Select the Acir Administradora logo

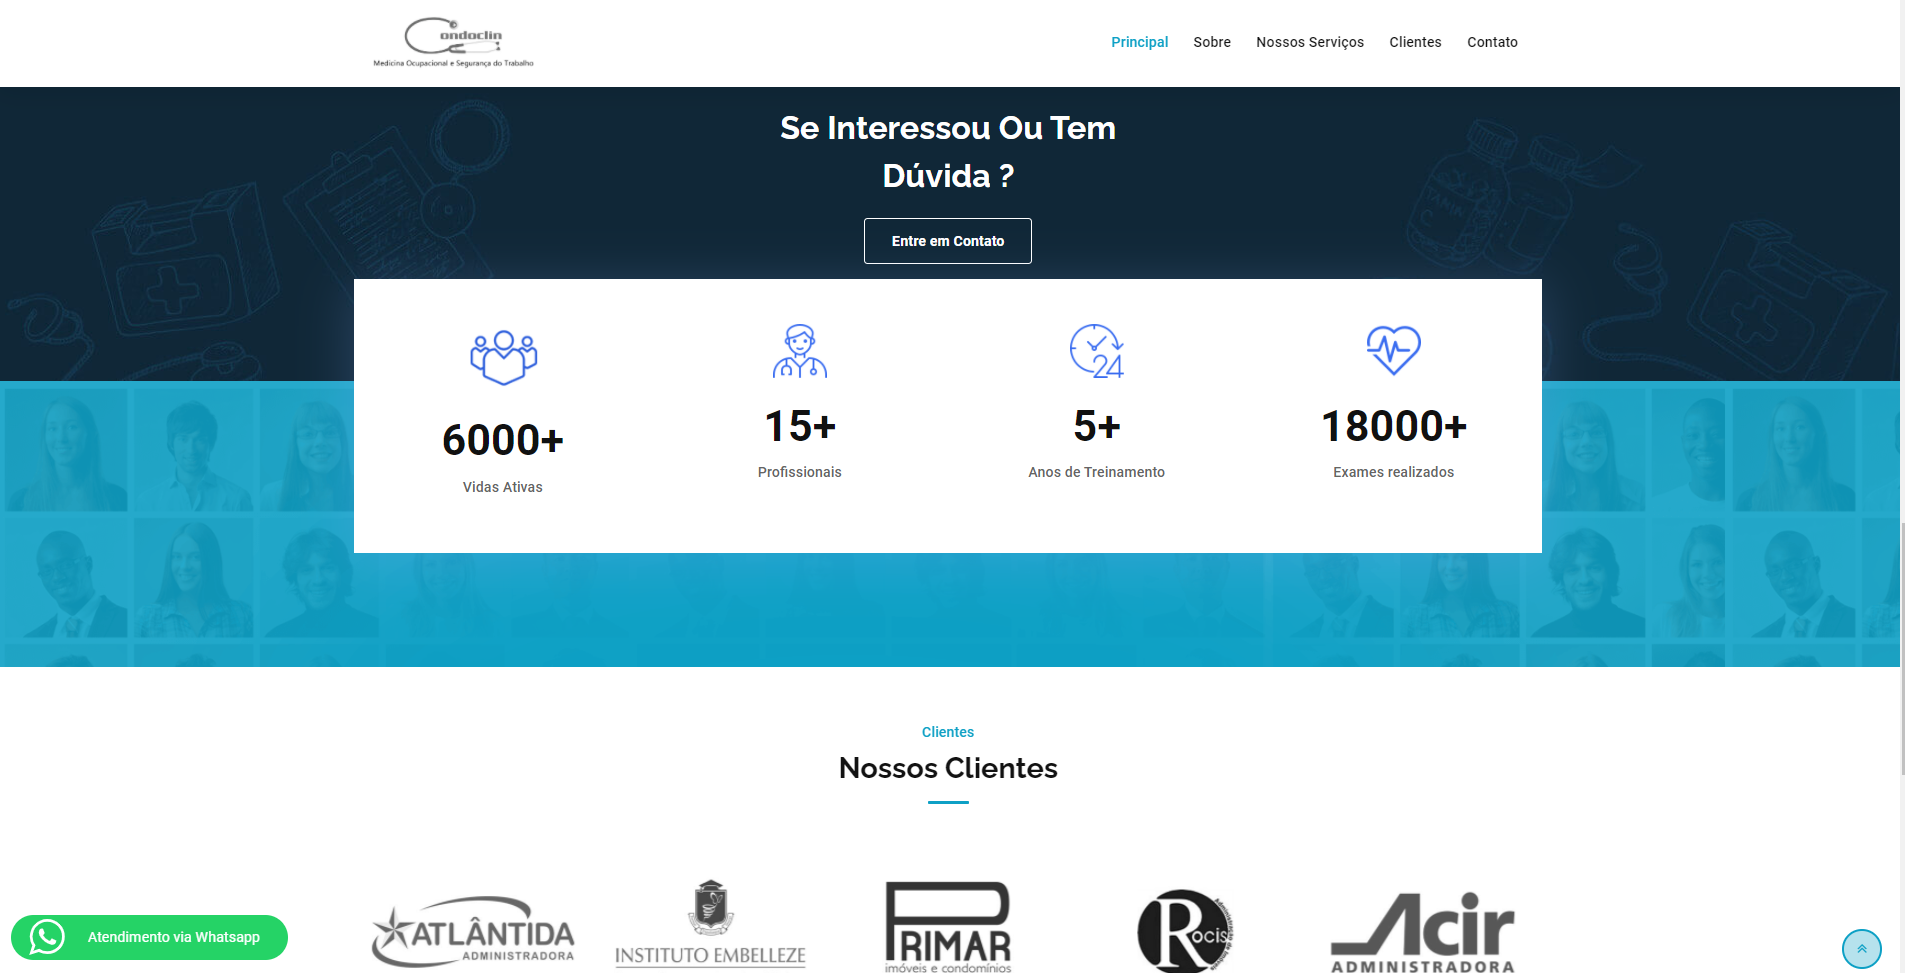(x=1422, y=932)
